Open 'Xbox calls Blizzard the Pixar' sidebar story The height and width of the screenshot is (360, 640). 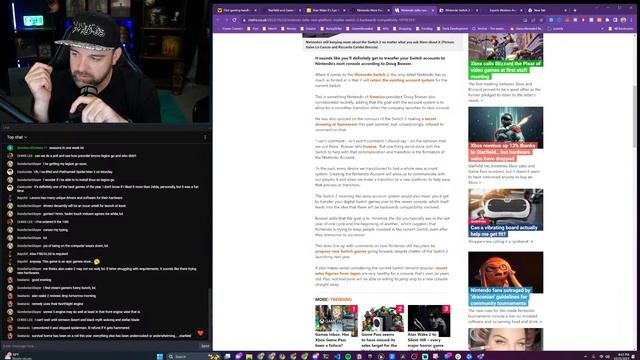505,70
